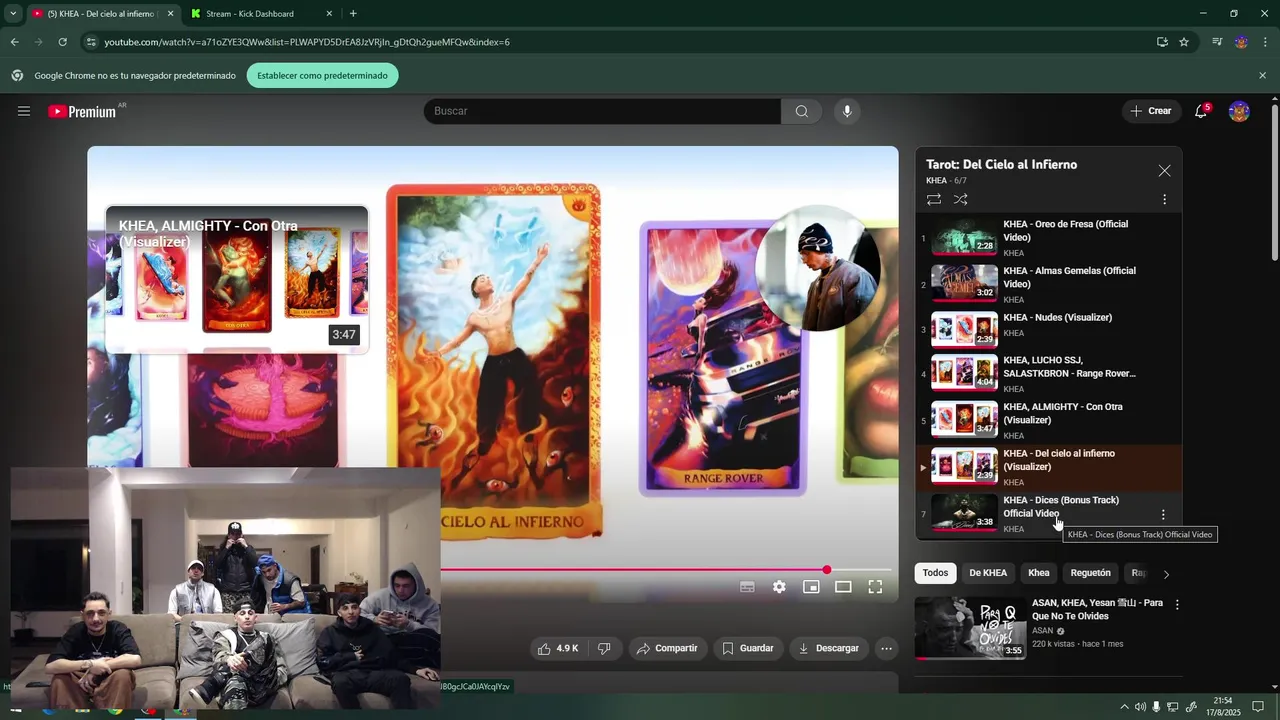Viewport: 1280px width, 720px height.
Task: Go back in browser history
Action: pyautogui.click(x=14, y=42)
